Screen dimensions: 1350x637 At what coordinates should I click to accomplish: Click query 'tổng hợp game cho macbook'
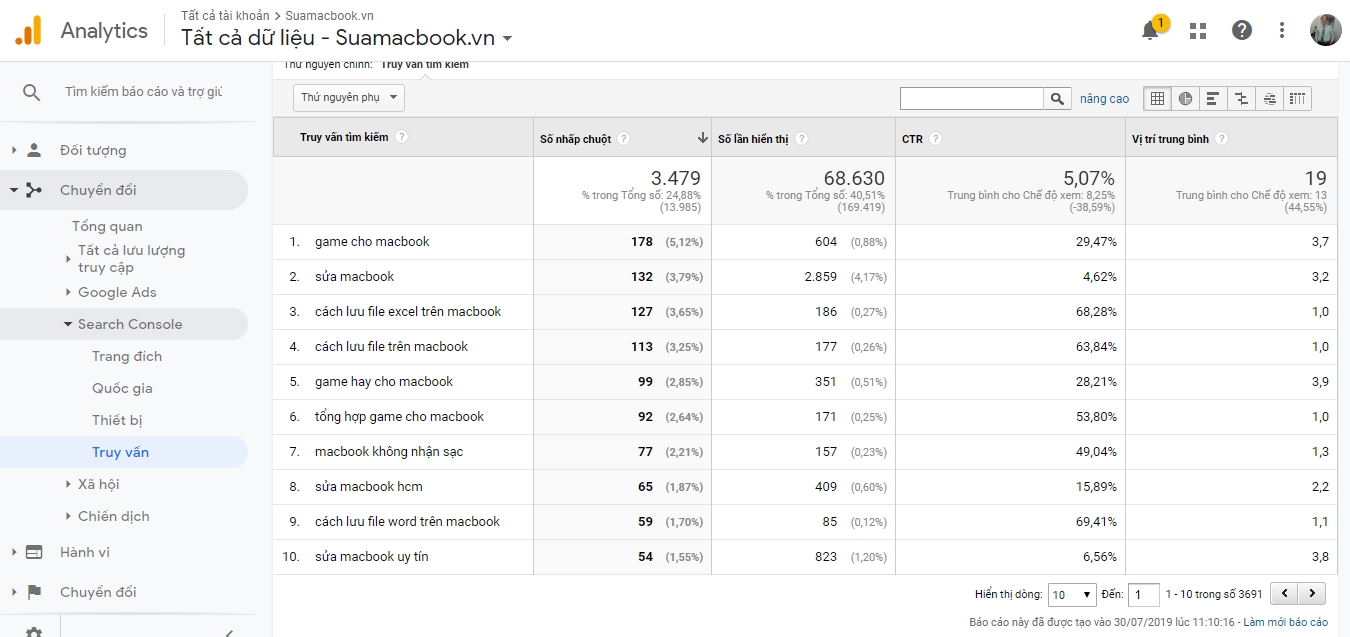tap(399, 416)
